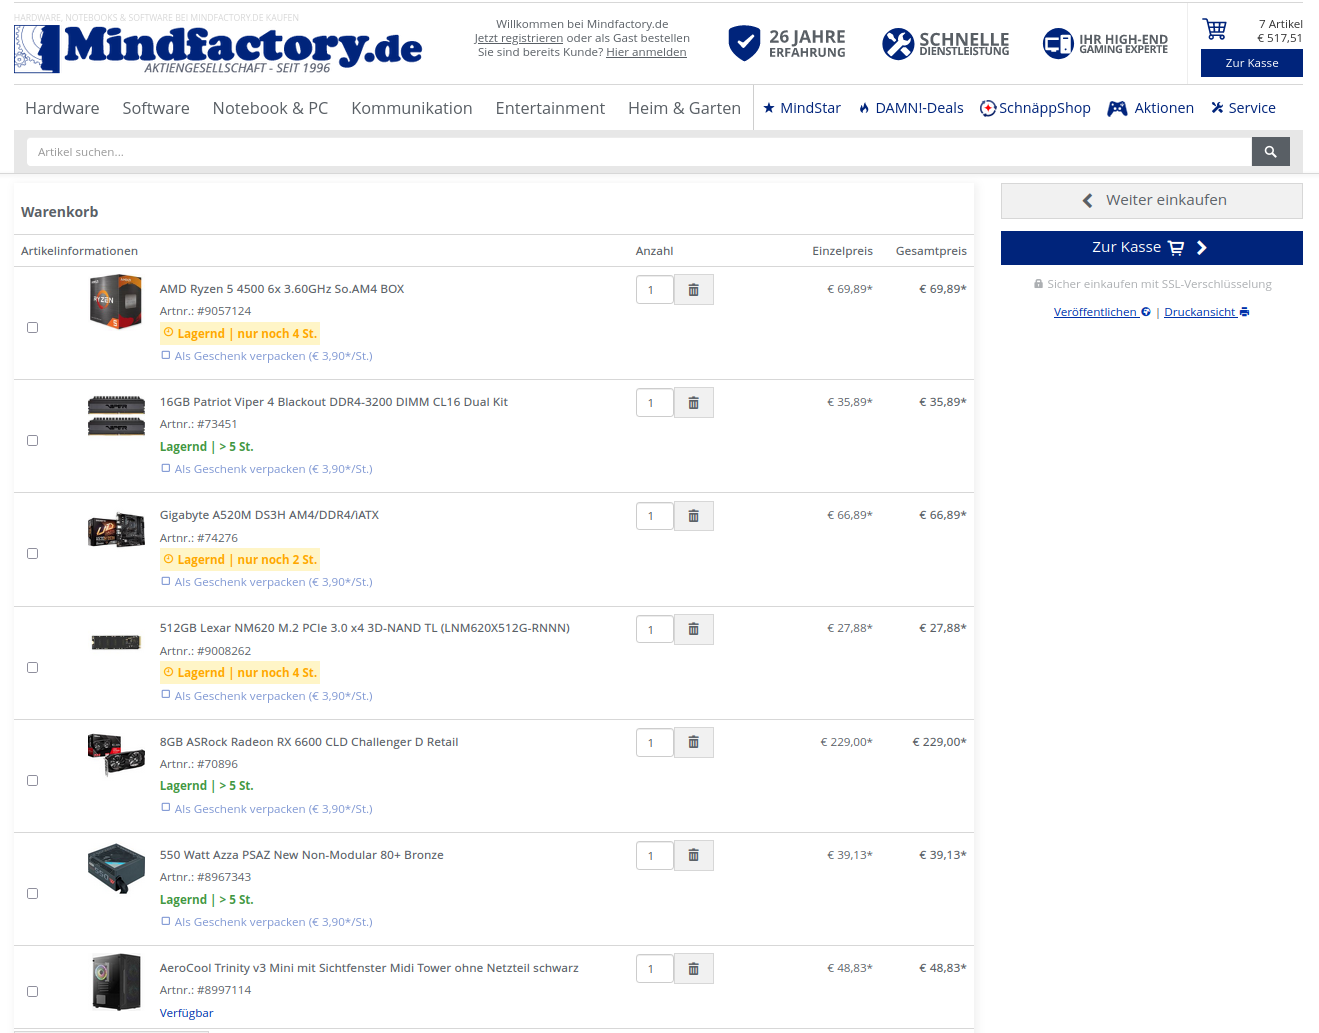The image size is (1319, 1033).
Task: Check the Azza PSAZ power supply row checkbox
Action: click(x=32, y=893)
